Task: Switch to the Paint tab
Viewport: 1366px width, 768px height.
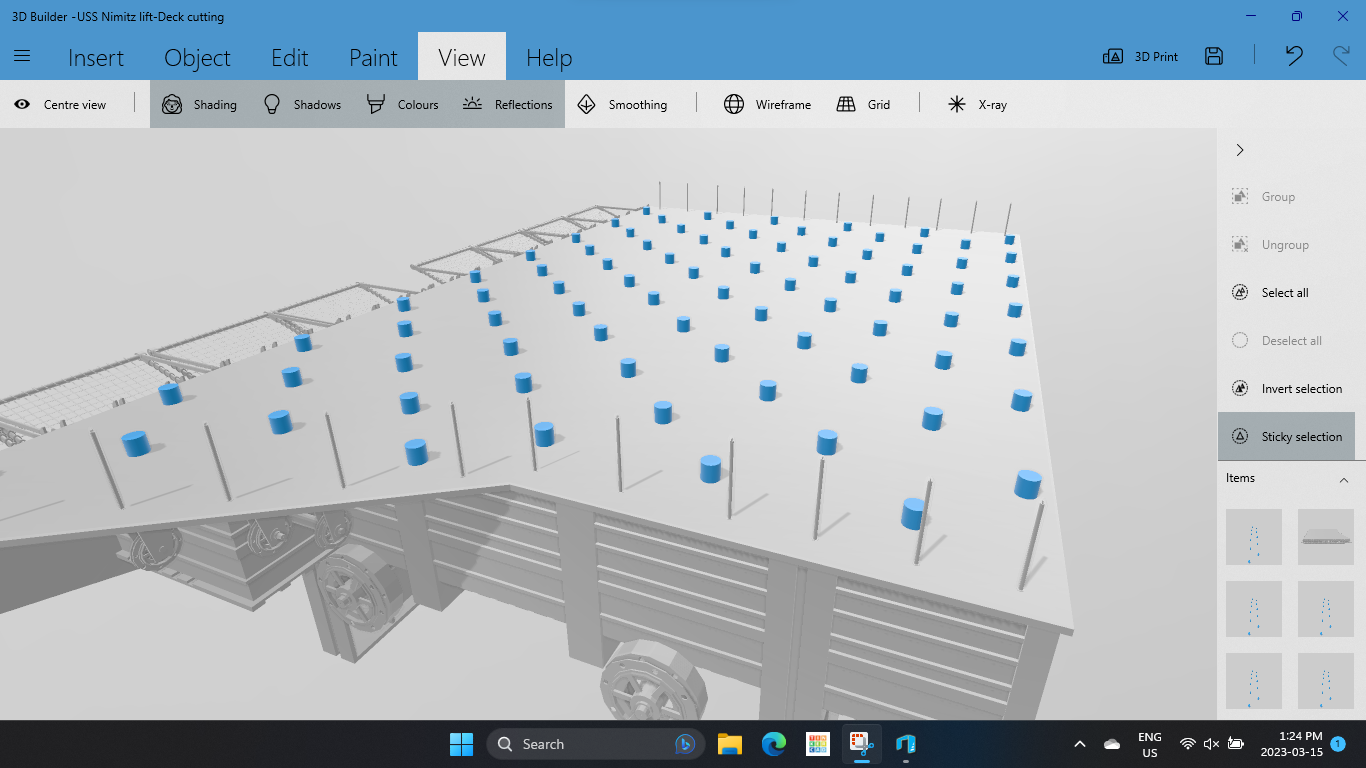Action: (x=373, y=58)
